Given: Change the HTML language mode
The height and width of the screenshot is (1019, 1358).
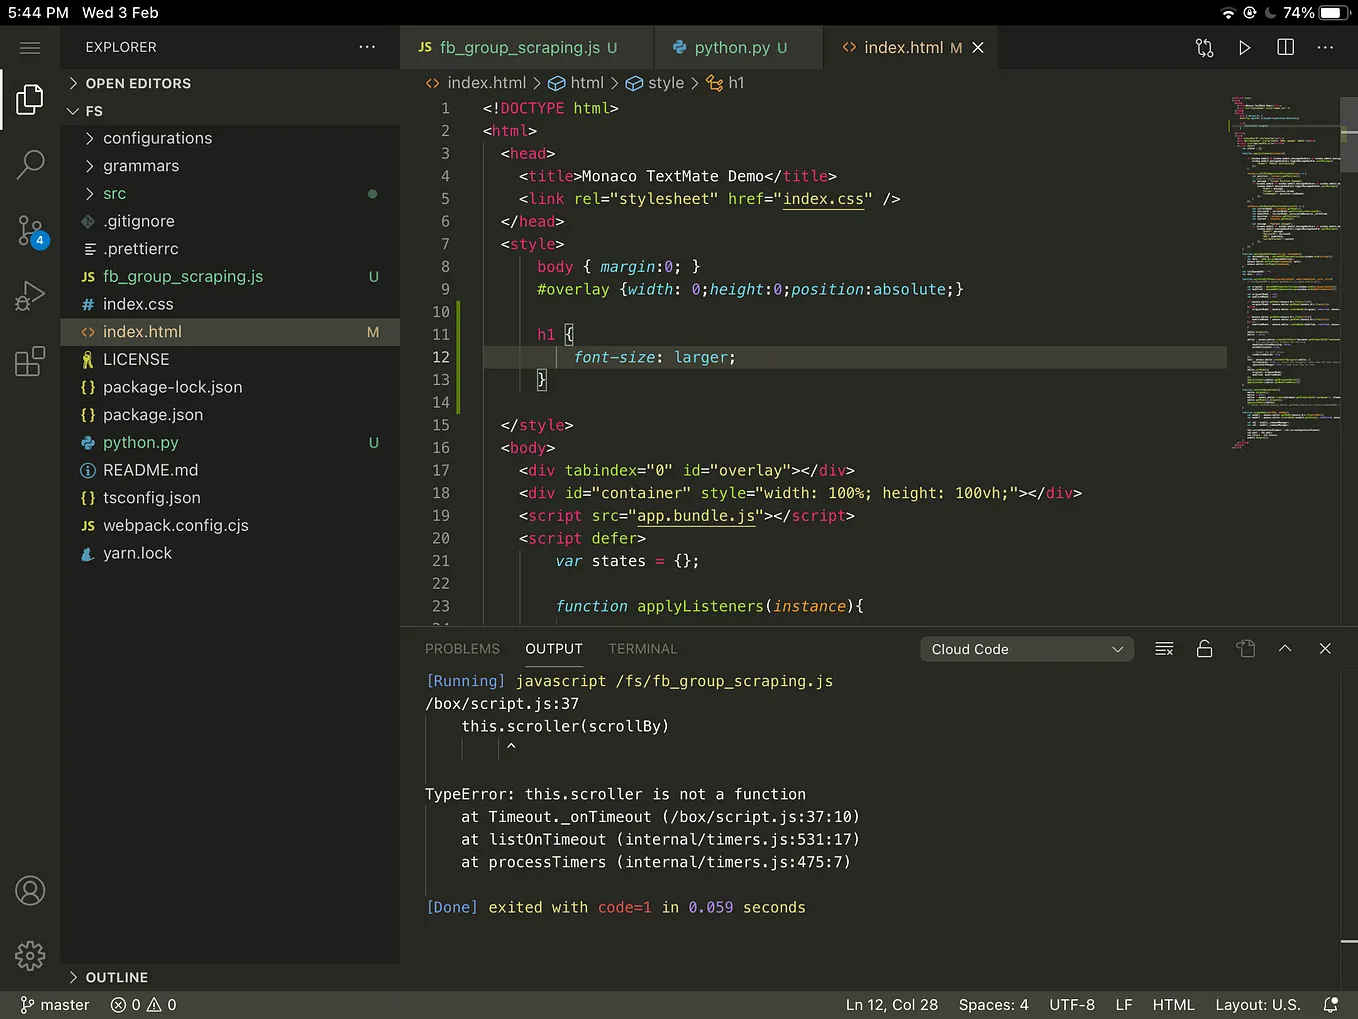Looking at the screenshot, I should coord(1173,1005).
